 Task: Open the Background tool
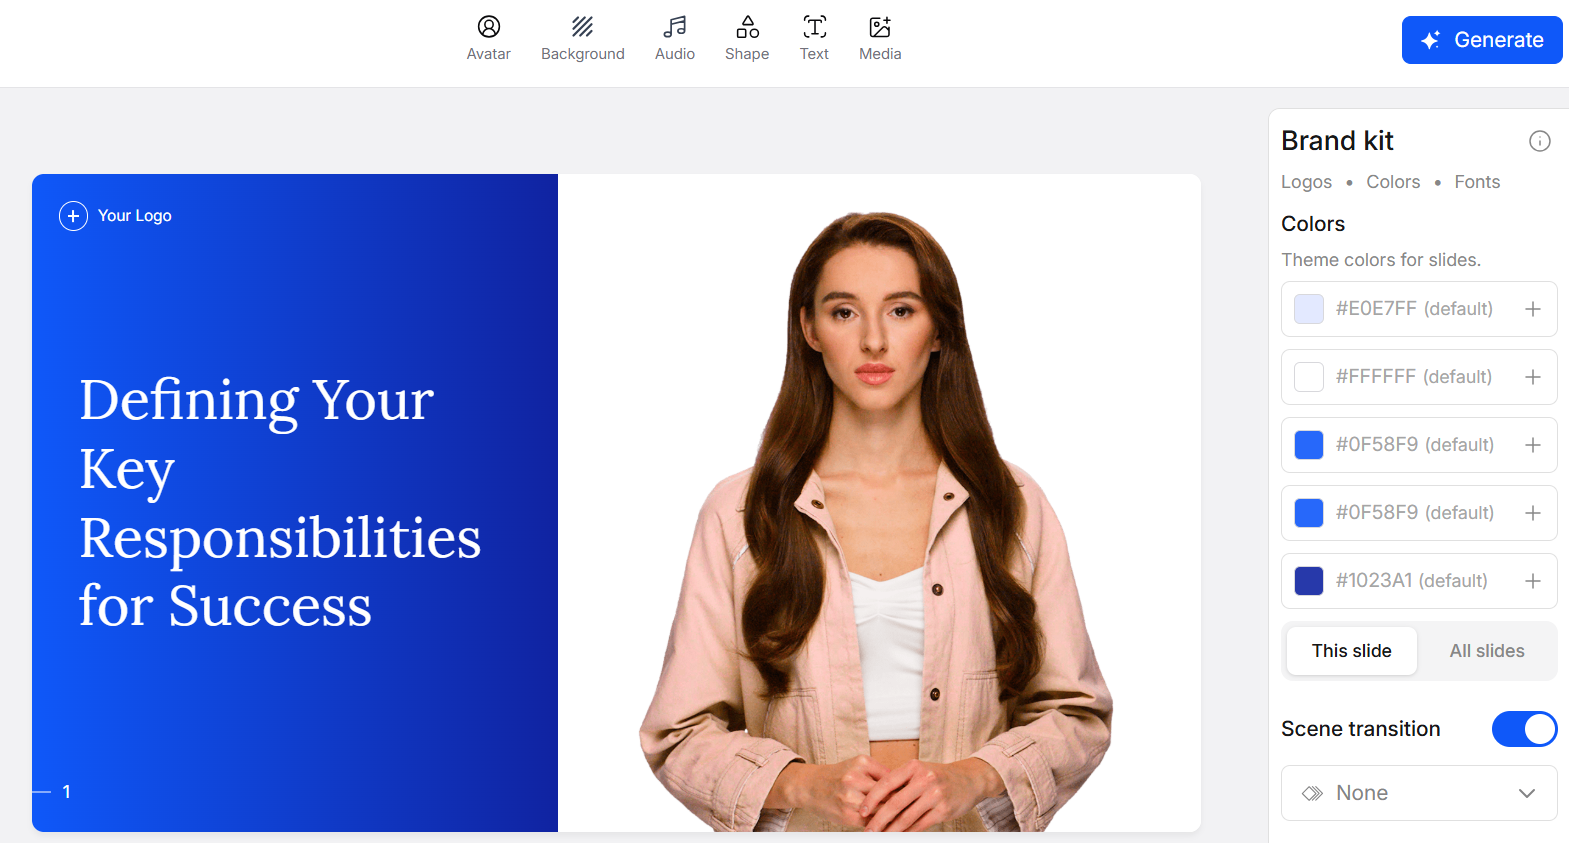[x=582, y=39]
